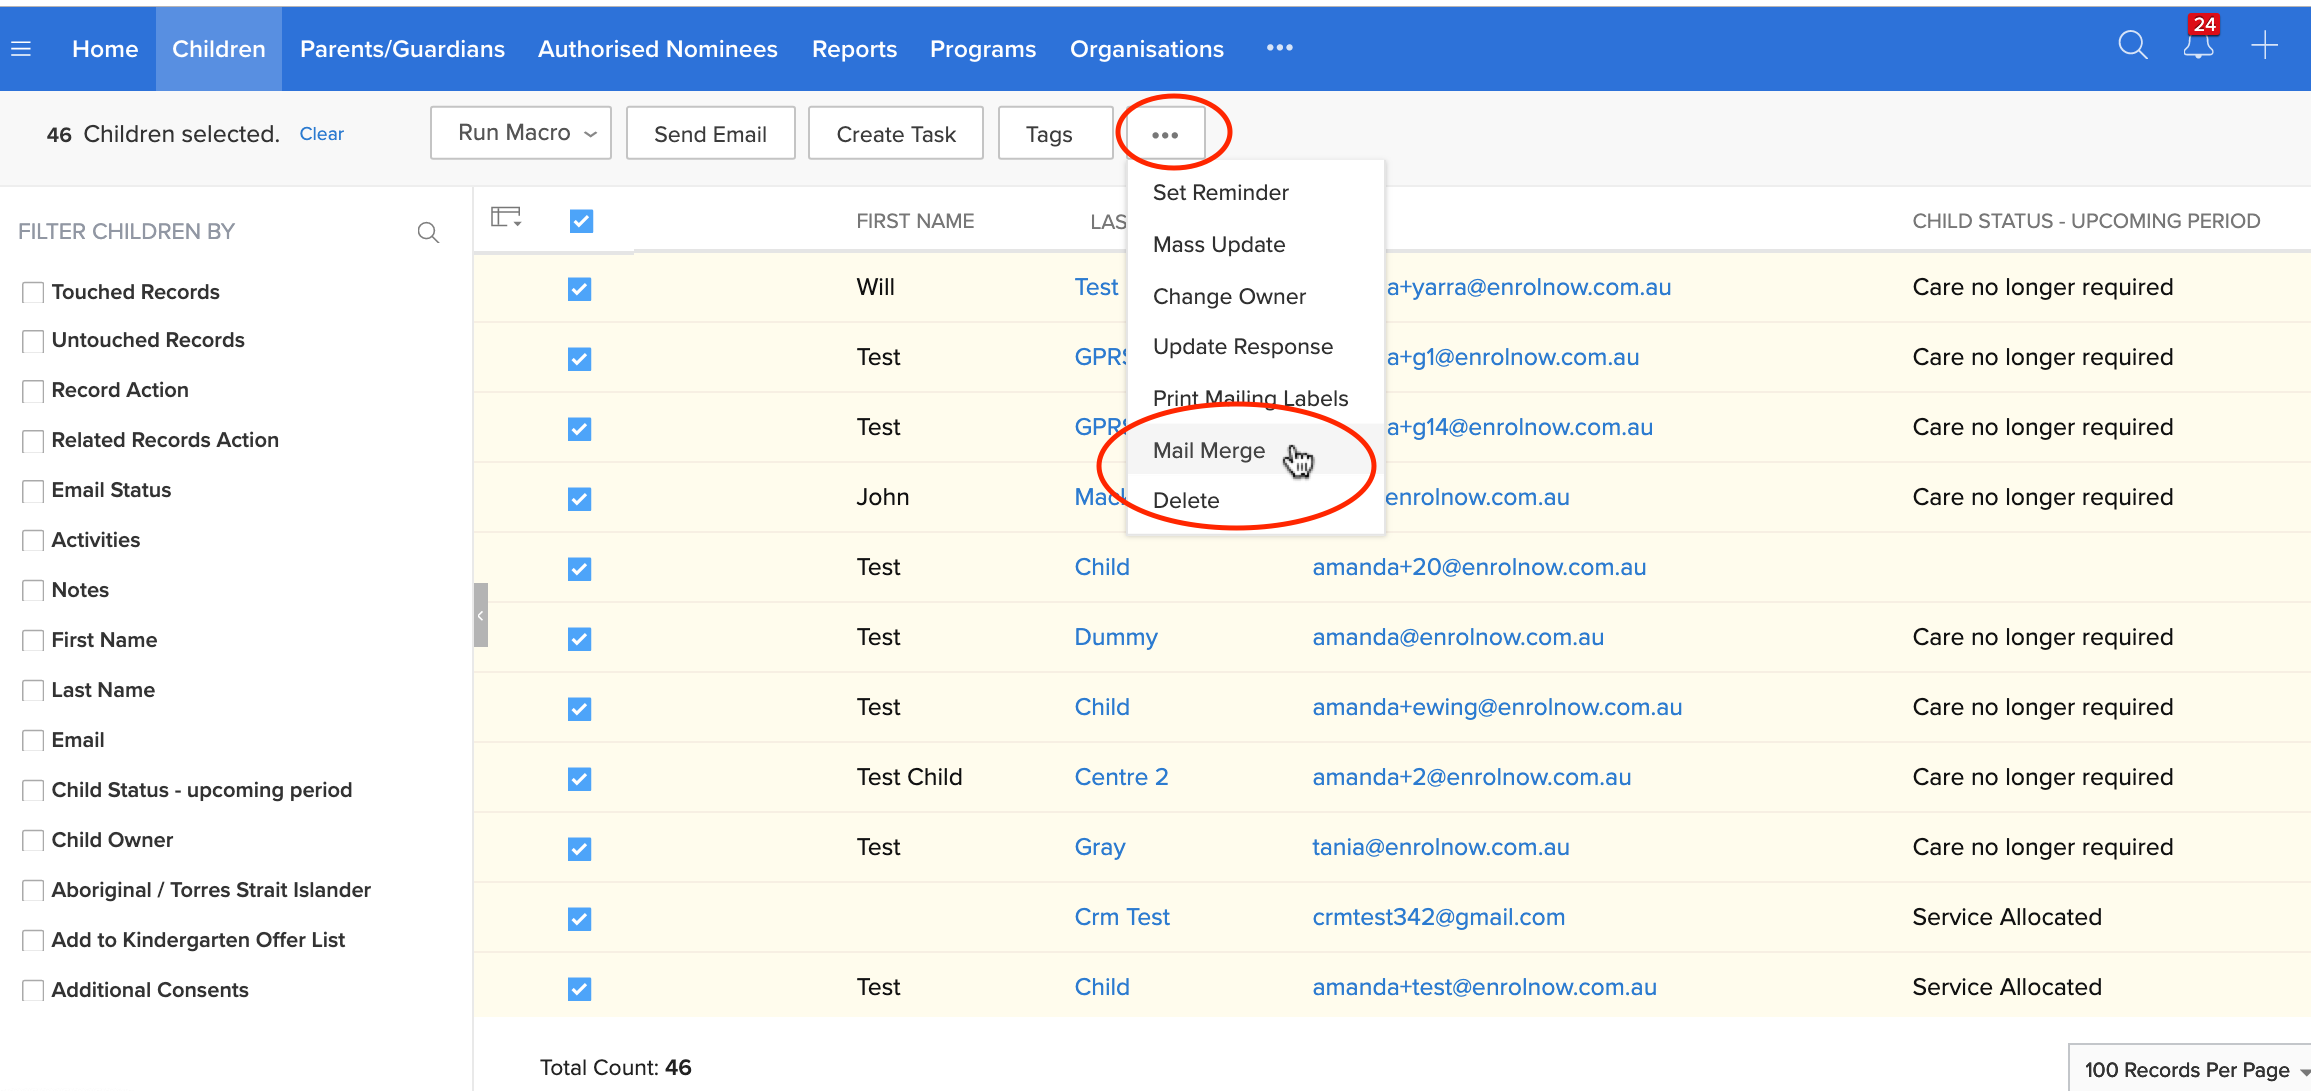The image size is (2311, 1091).
Task: Click the global search magnifier icon
Action: pyautogui.click(x=2132, y=46)
